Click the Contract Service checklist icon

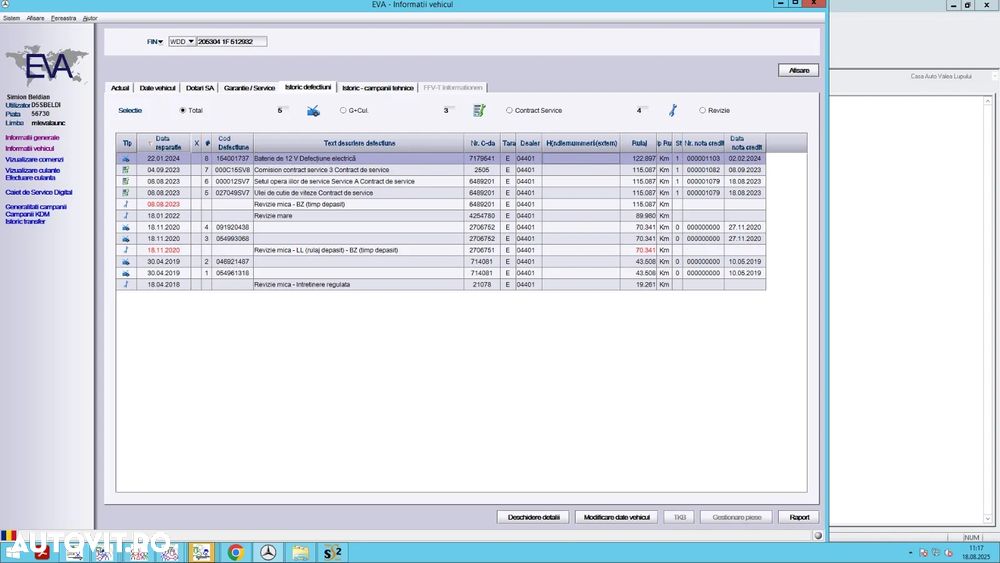click(479, 111)
